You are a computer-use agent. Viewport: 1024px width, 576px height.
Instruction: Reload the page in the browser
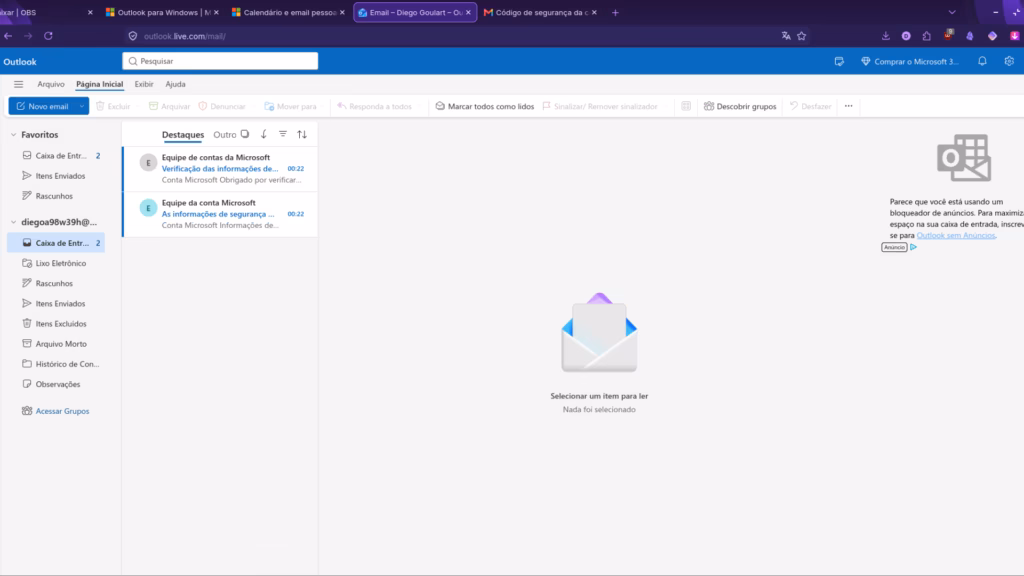coord(48,36)
